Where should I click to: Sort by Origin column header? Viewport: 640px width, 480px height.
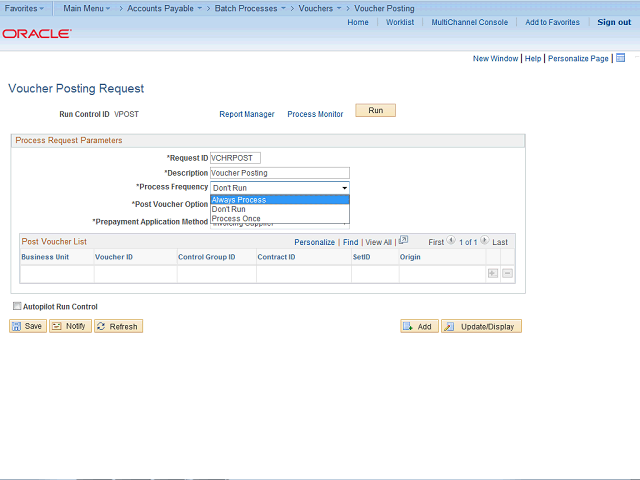click(410, 257)
